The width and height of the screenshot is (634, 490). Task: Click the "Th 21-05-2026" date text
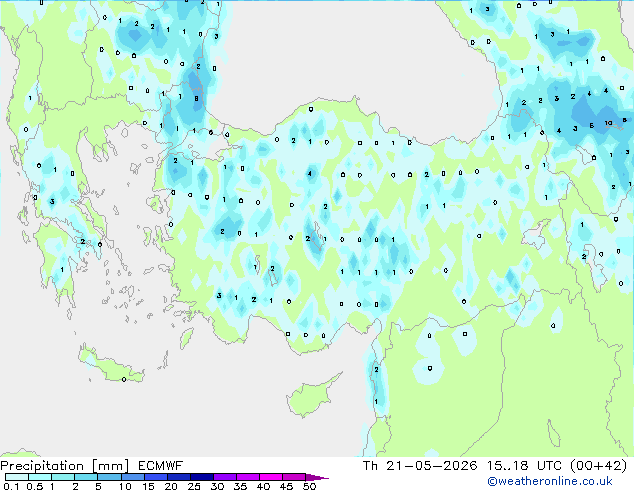(x=420, y=466)
